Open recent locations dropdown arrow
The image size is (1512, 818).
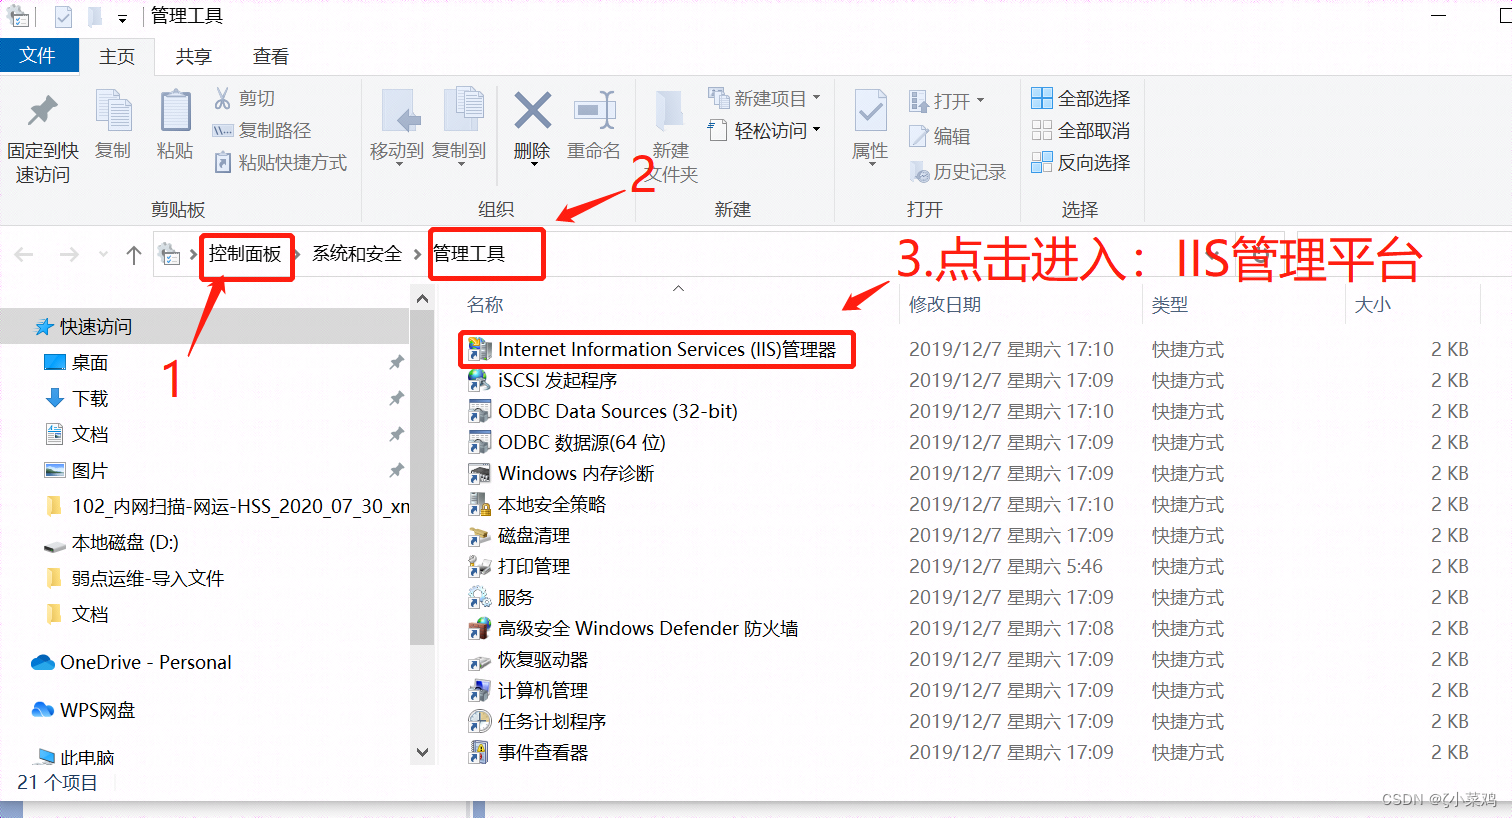103,254
